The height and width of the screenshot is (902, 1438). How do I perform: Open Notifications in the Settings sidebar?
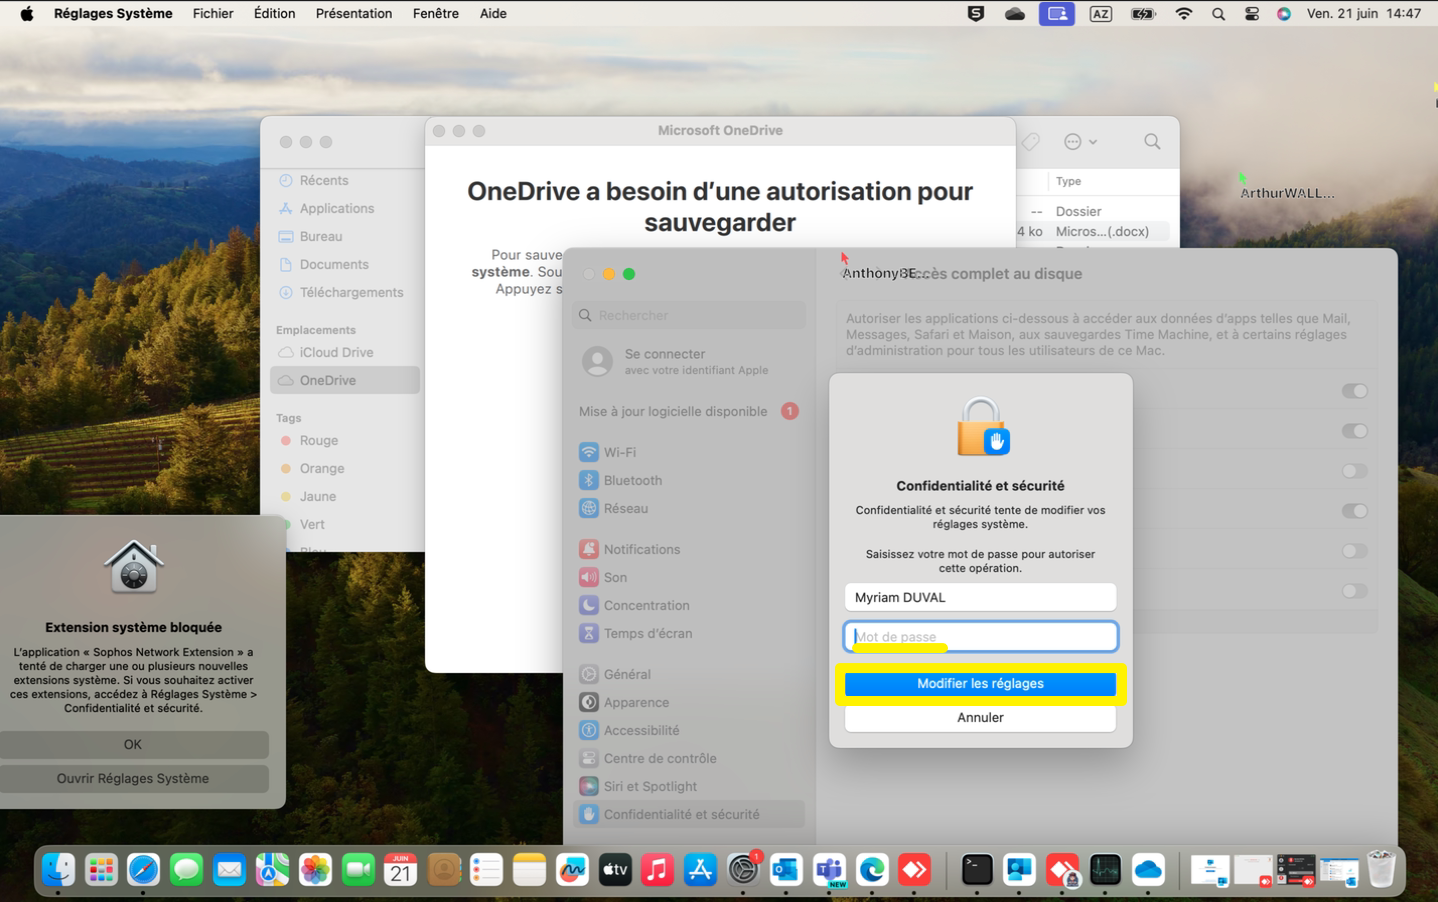(x=690, y=549)
